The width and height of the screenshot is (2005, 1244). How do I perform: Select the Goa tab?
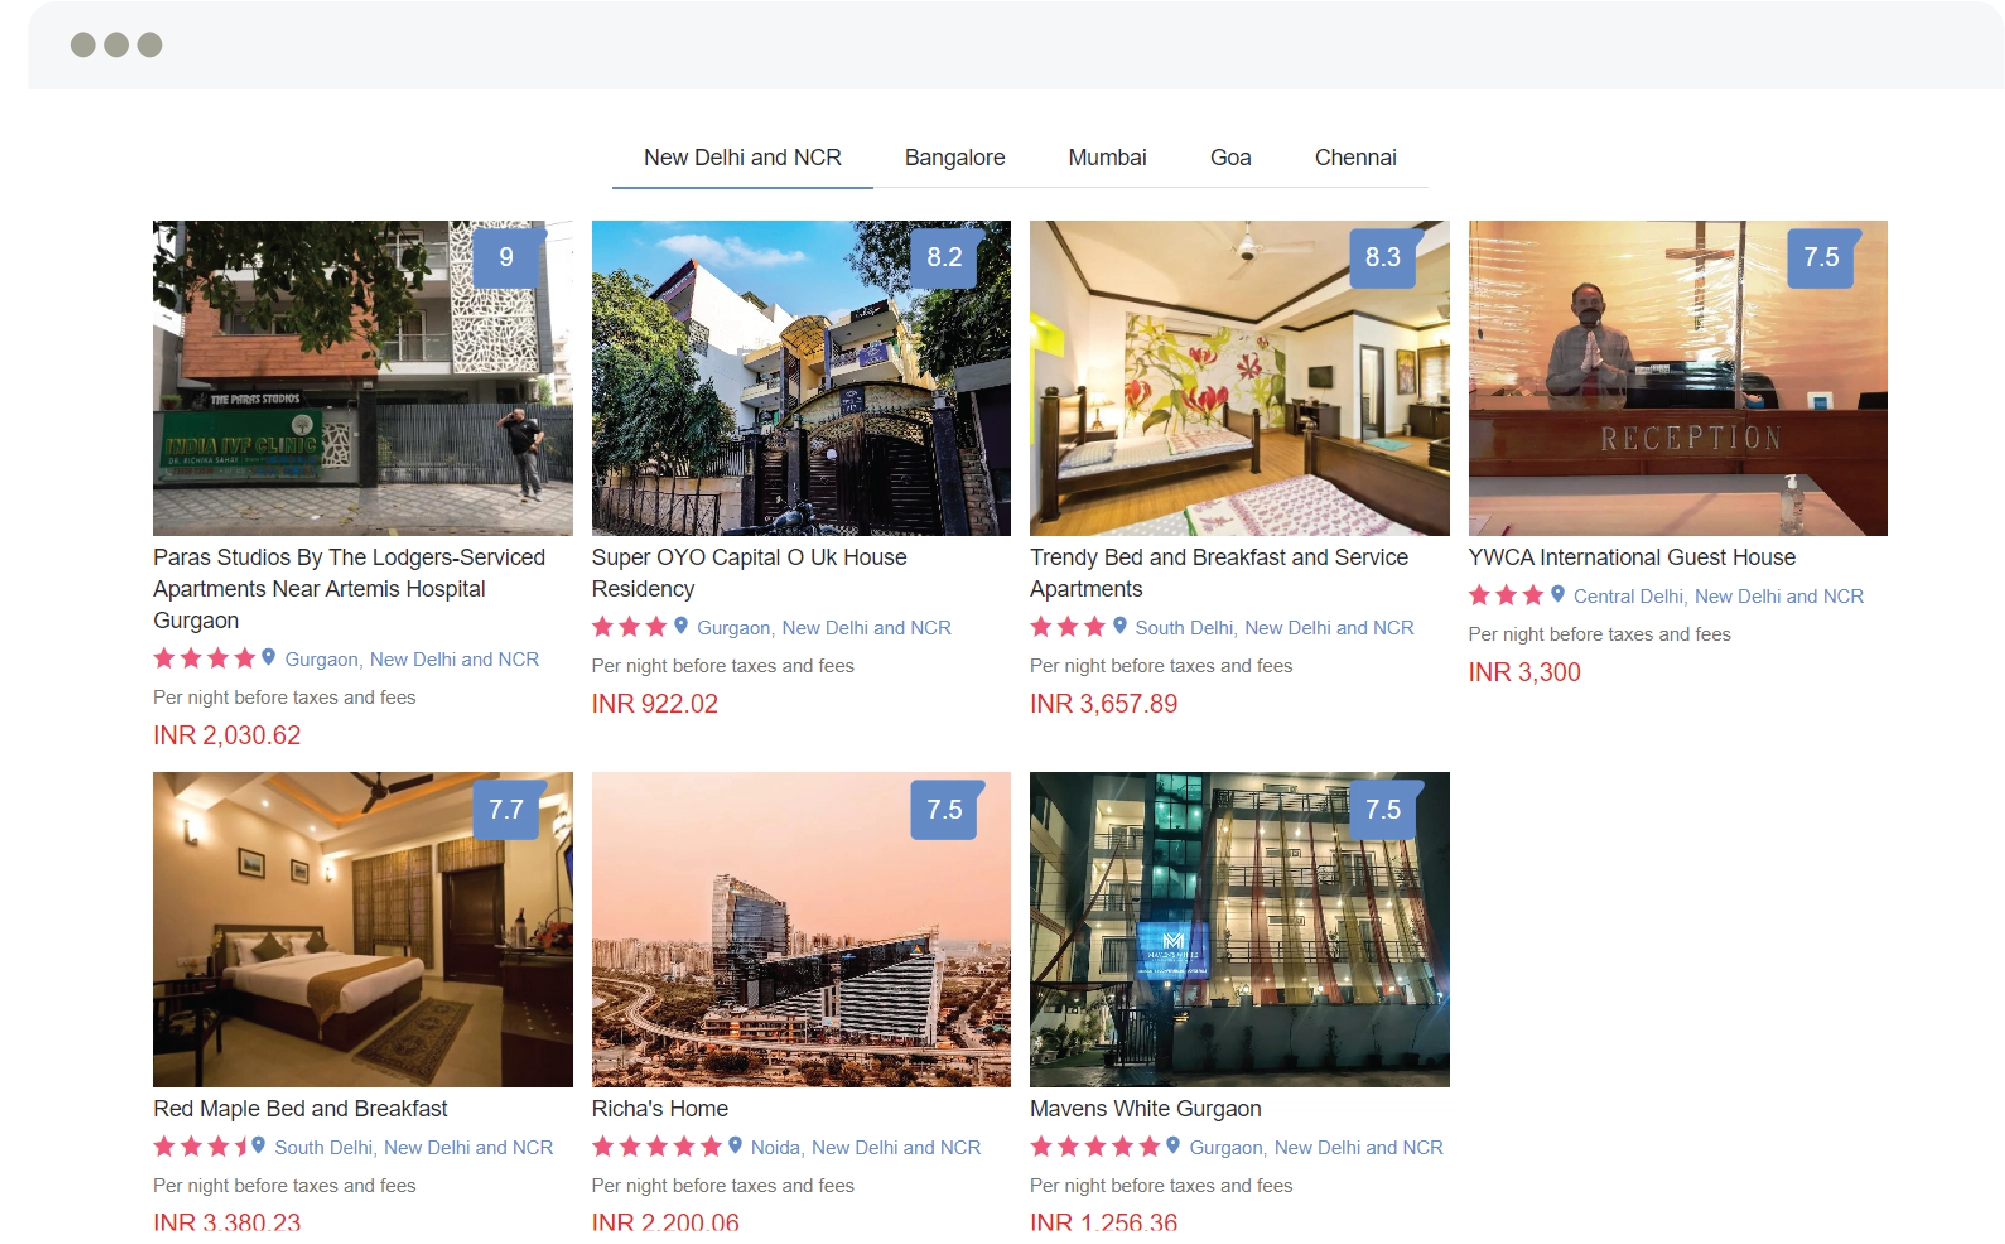(x=1231, y=157)
